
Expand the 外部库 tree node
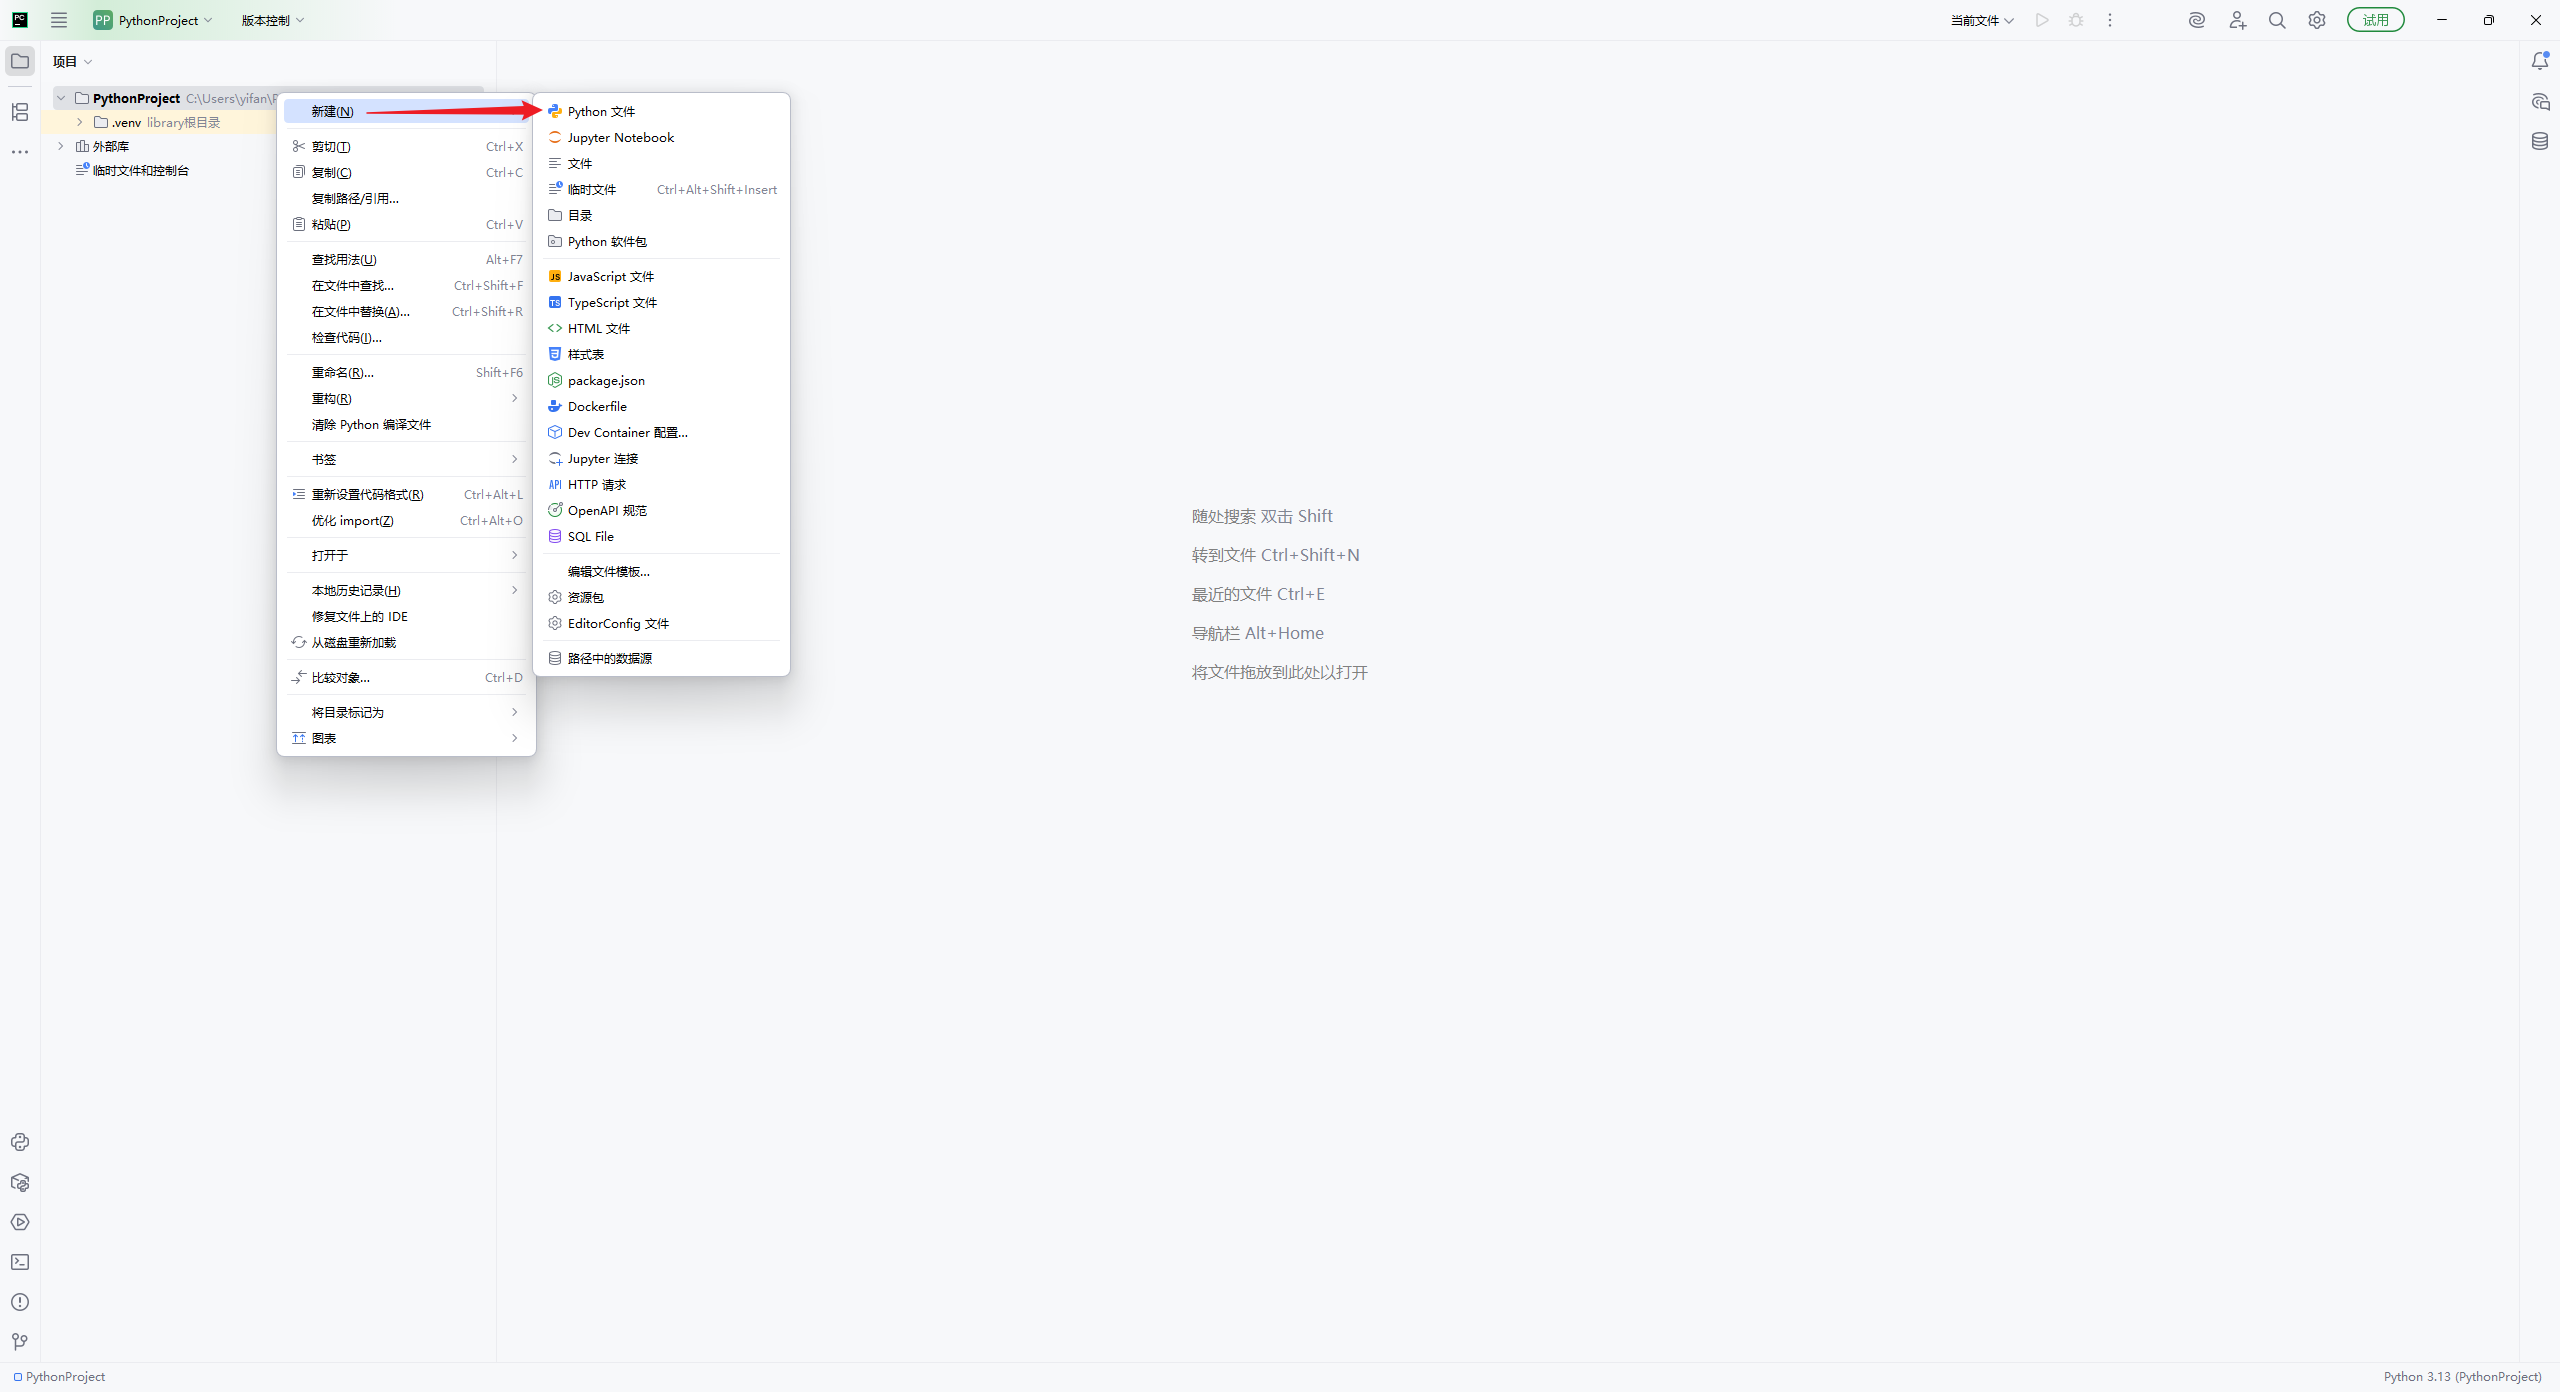coord(61,146)
